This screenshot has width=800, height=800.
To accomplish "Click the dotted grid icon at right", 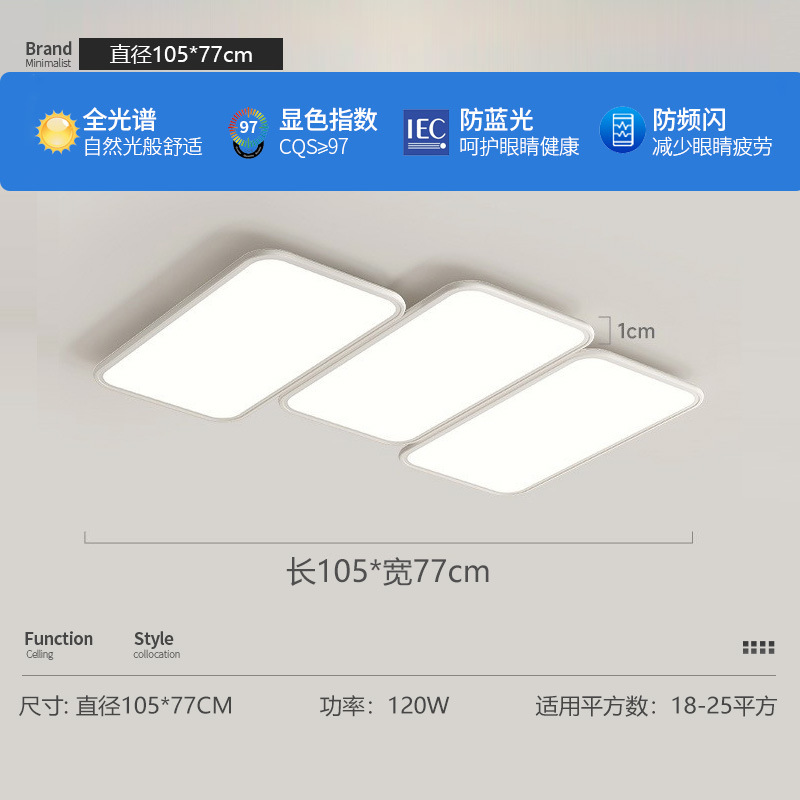I will [758, 647].
